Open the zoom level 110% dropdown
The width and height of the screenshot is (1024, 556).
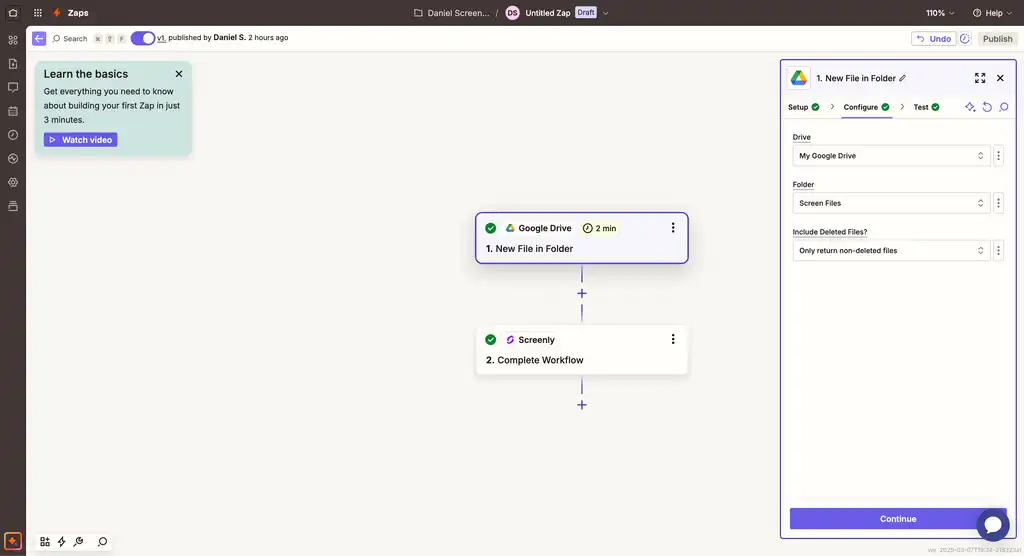point(940,12)
